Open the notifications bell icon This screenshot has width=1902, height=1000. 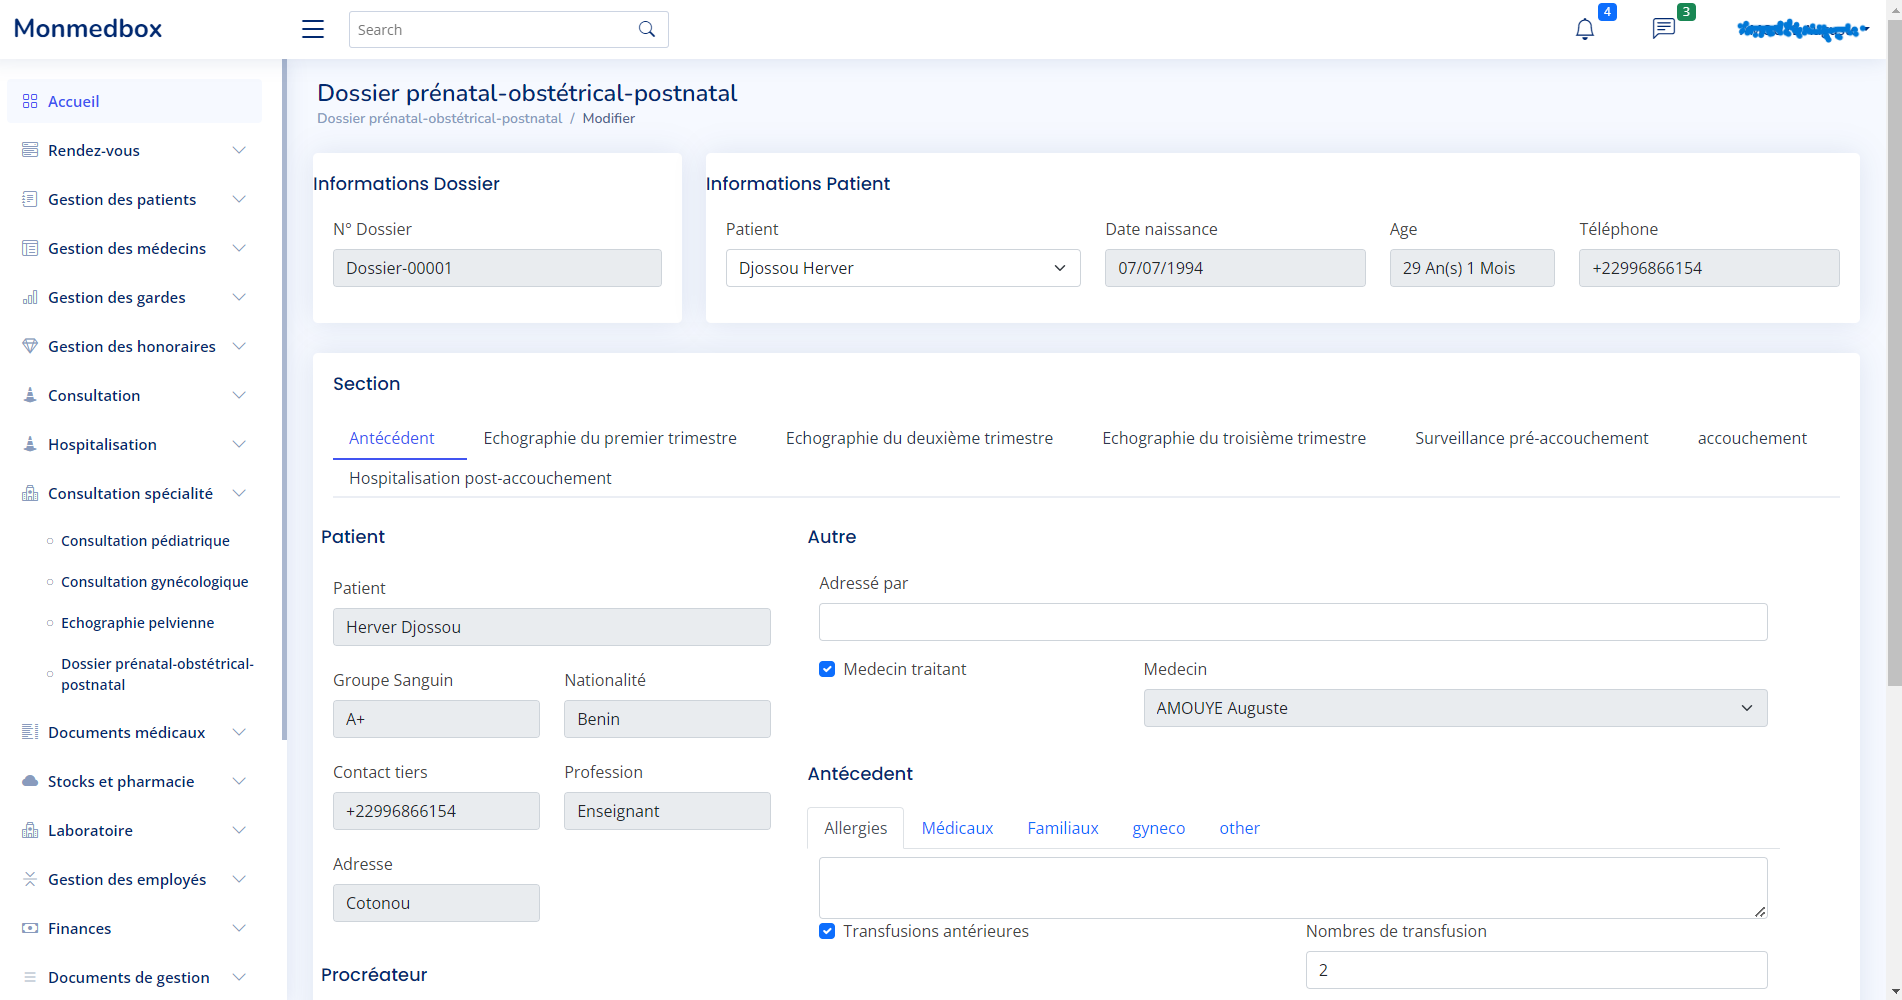(x=1584, y=30)
